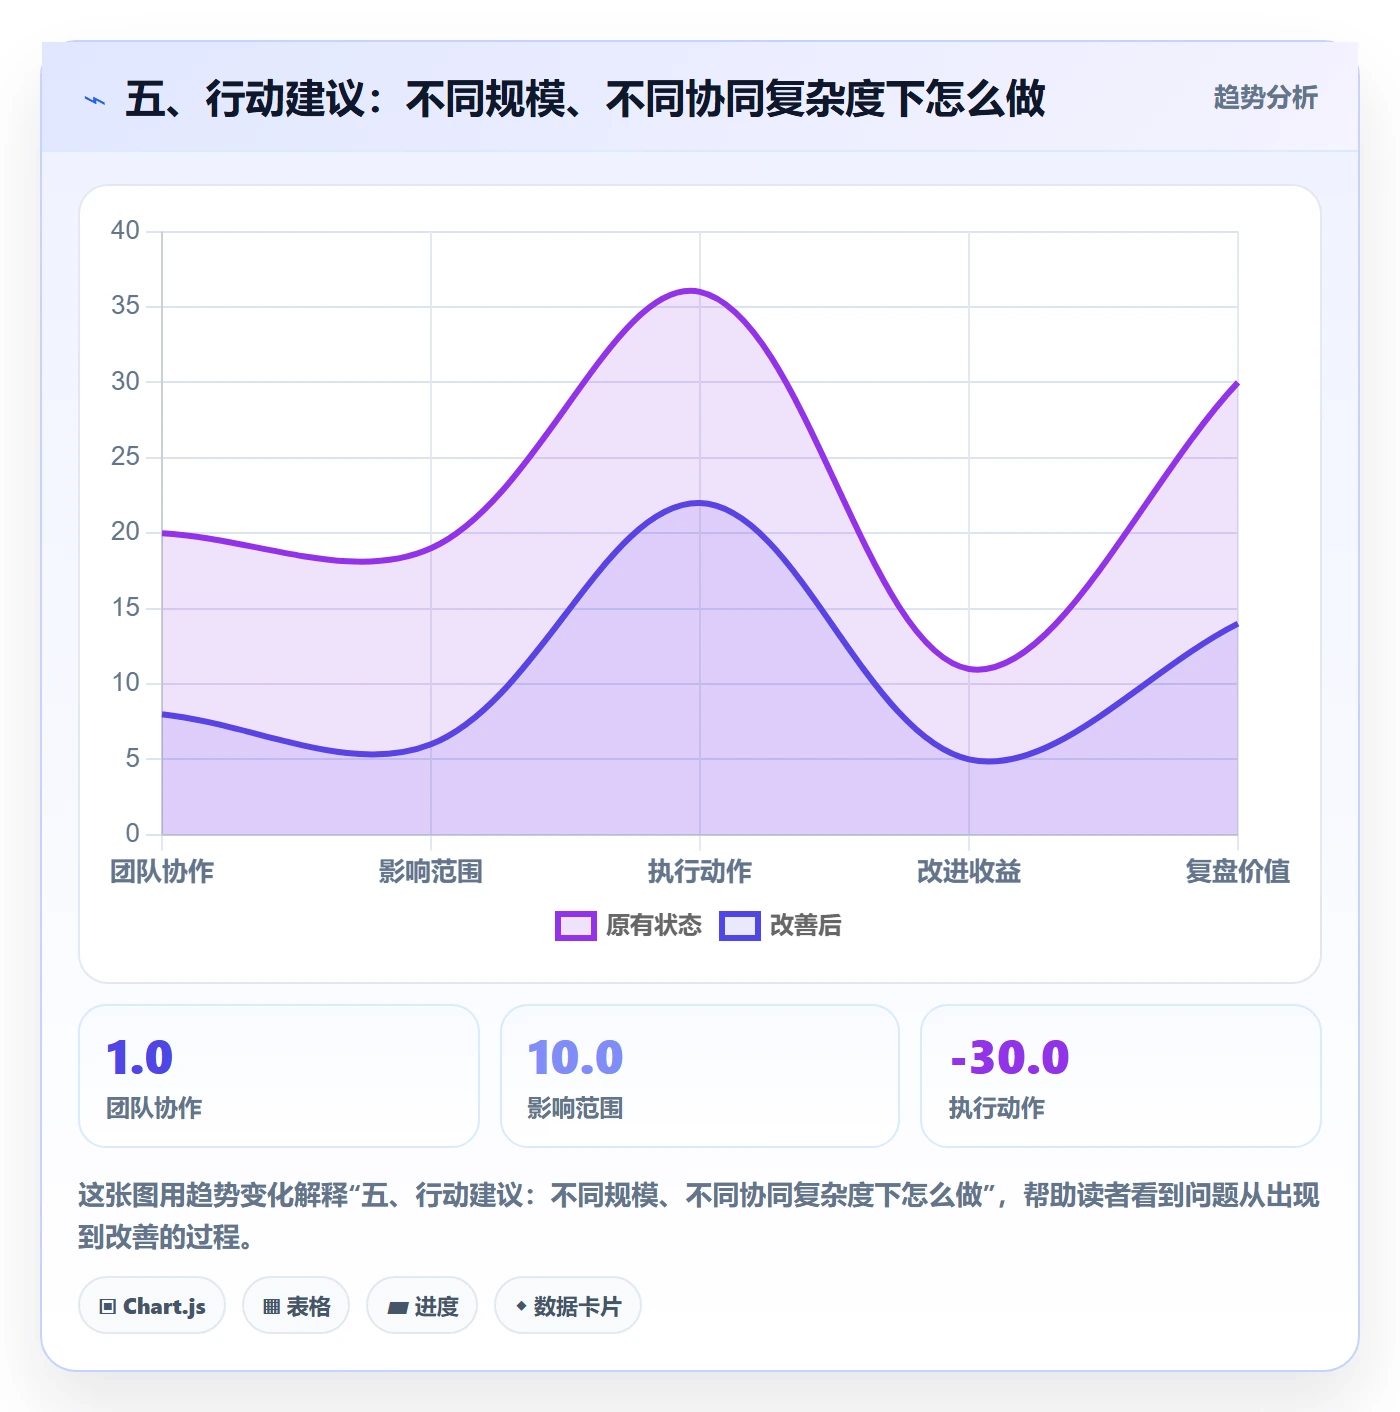Screen dimensions: 1400x1412
Task: Click the blue line peak at 执行动作
Action: coord(699,502)
